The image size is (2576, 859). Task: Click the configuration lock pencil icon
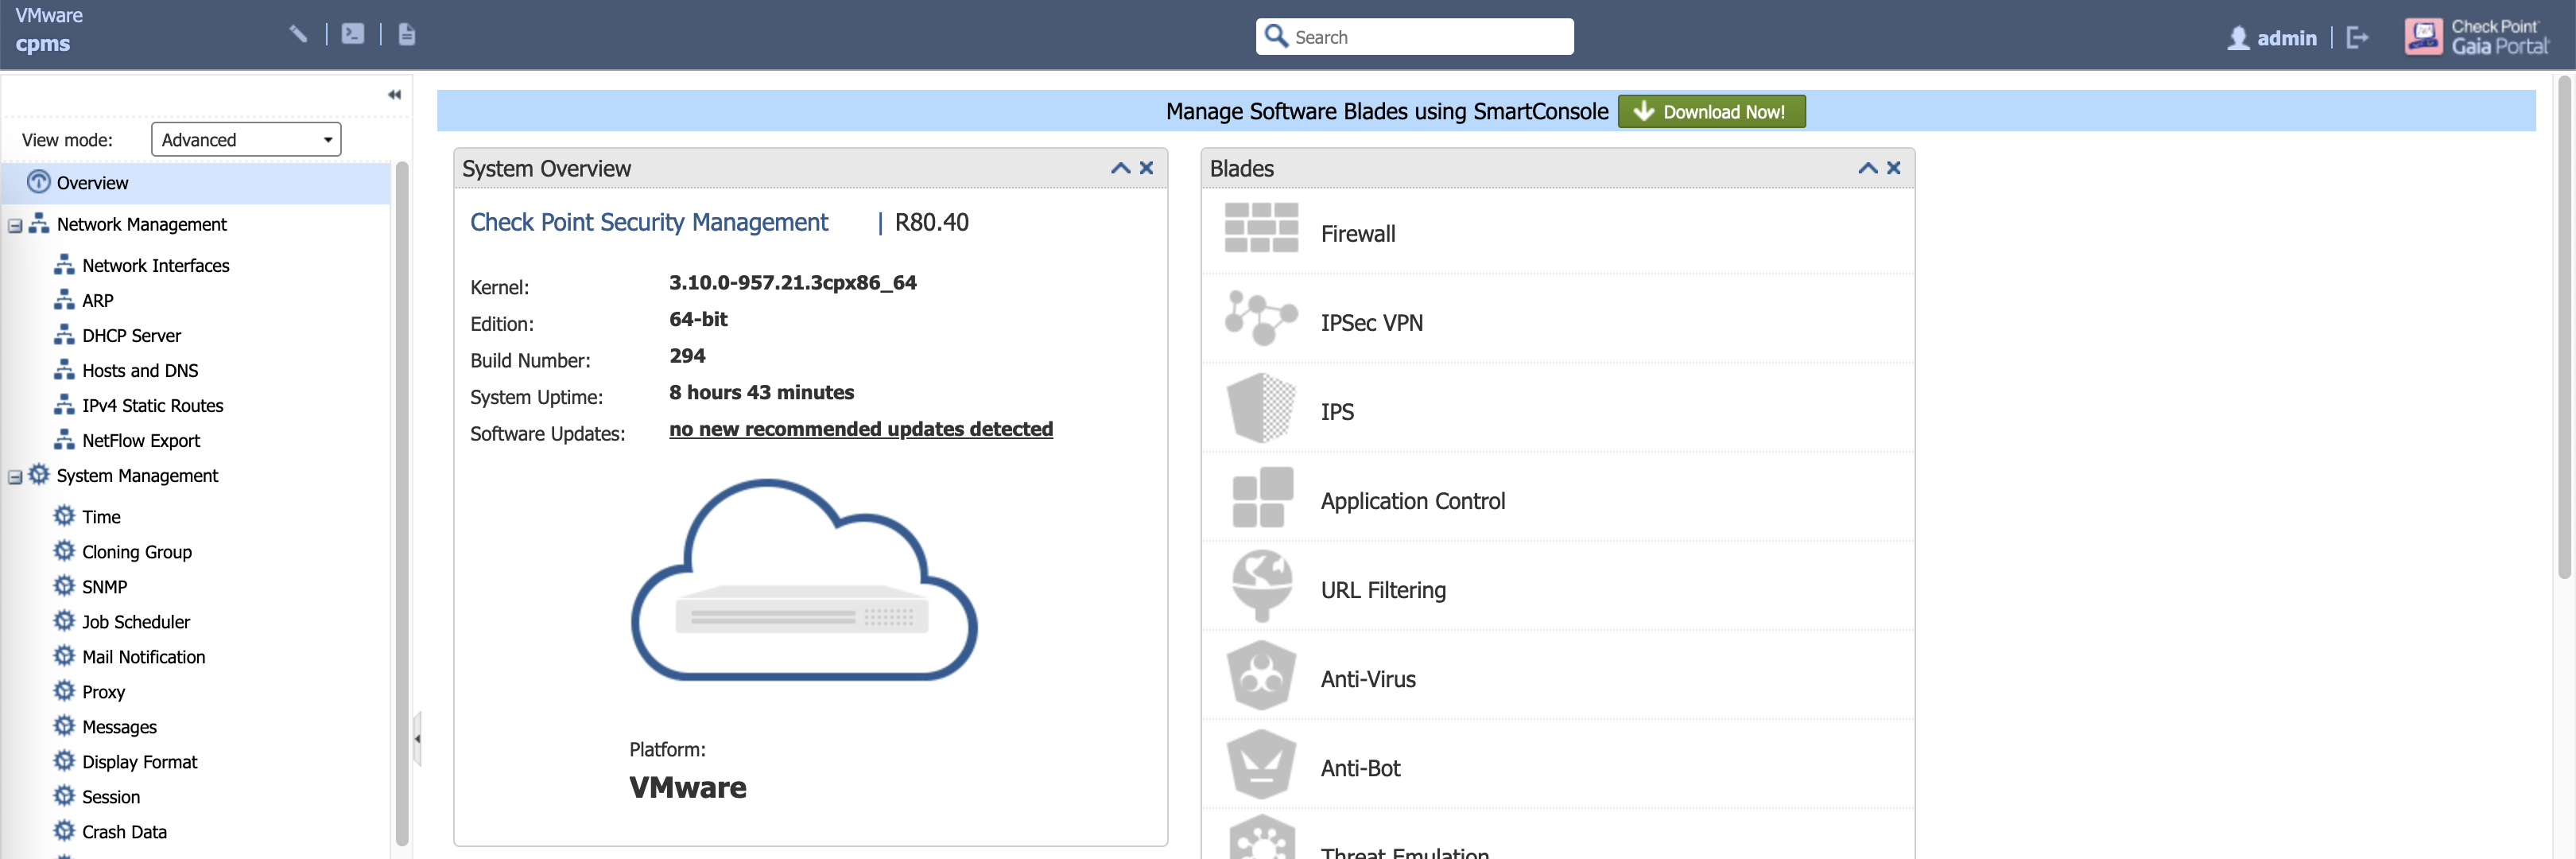[x=298, y=34]
